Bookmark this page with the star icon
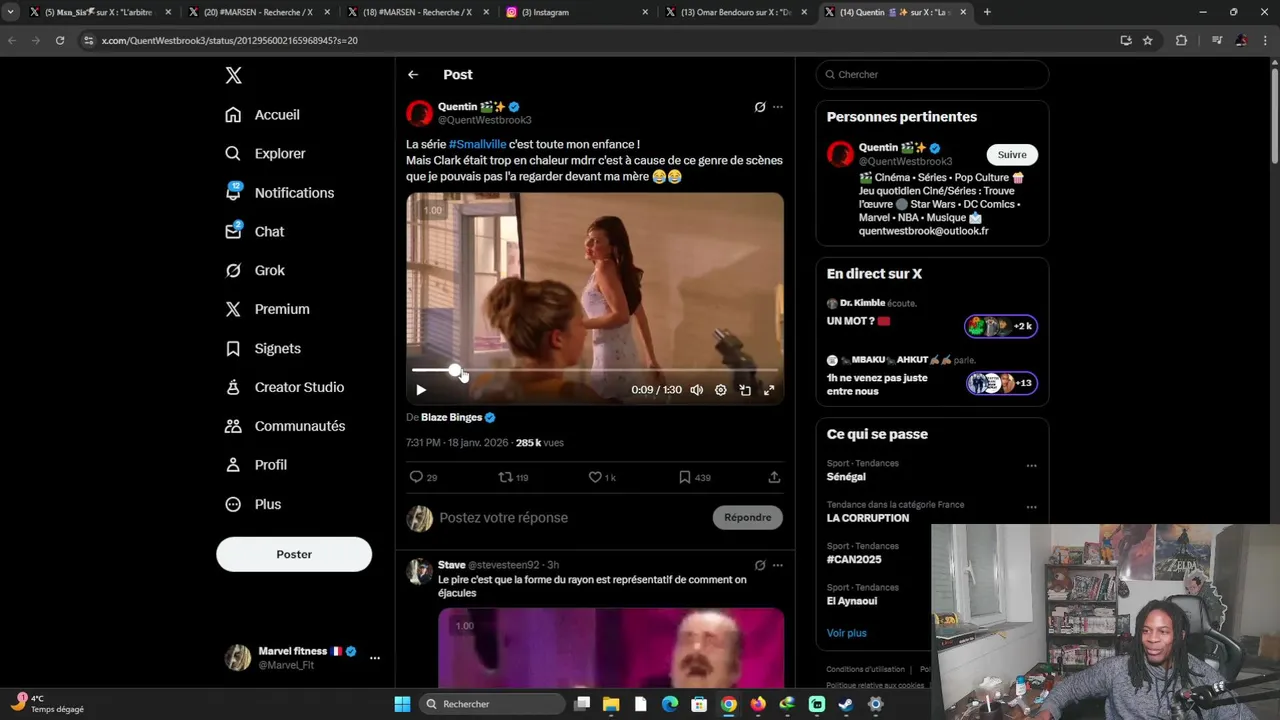1280x720 pixels. pyautogui.click(x=1148, y=40)
